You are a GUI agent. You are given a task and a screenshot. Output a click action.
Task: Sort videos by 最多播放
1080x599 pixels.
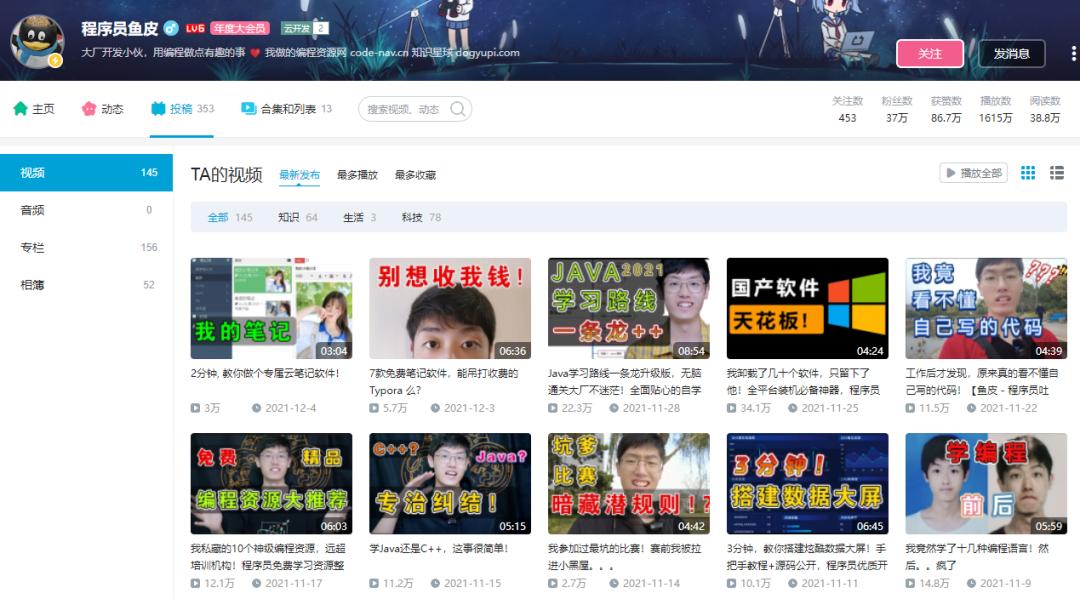click(357, 175)
